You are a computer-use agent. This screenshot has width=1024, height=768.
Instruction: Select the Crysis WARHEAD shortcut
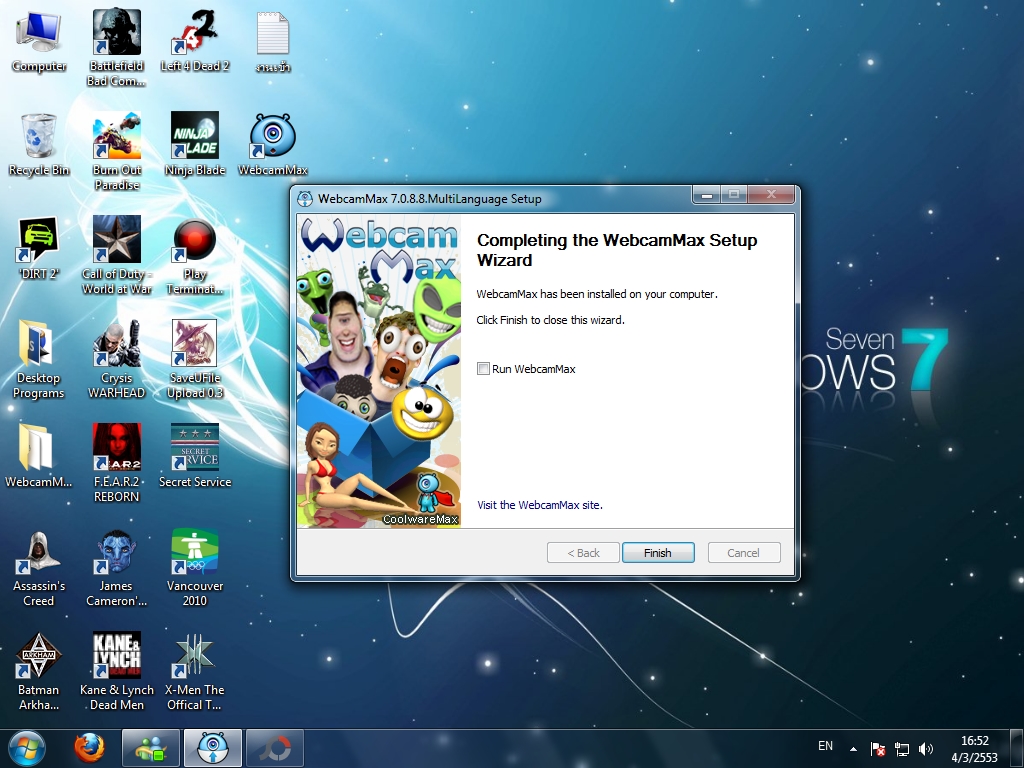[x=116, y=359]
